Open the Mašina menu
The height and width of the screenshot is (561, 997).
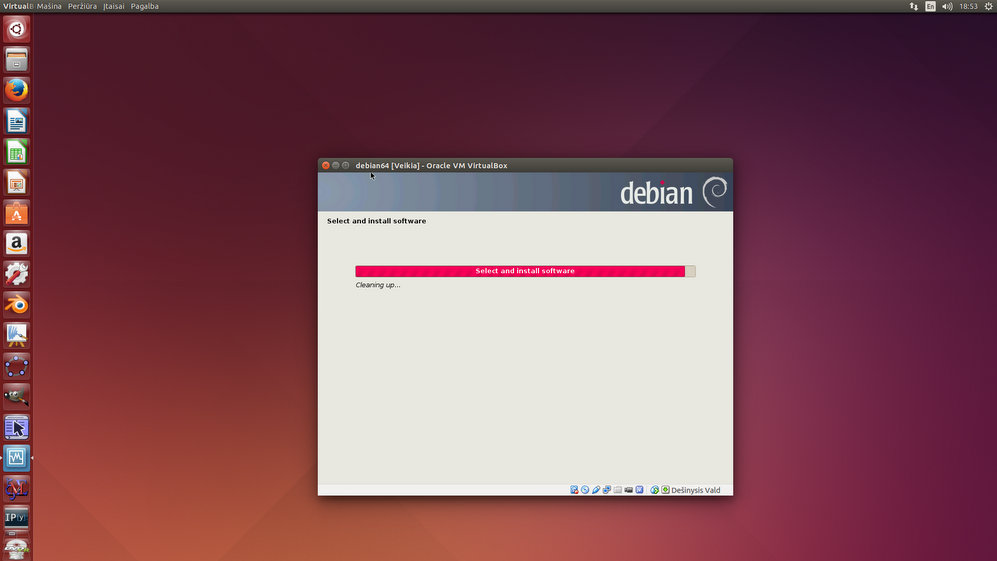pyautogui.click(x=49, y=6)
